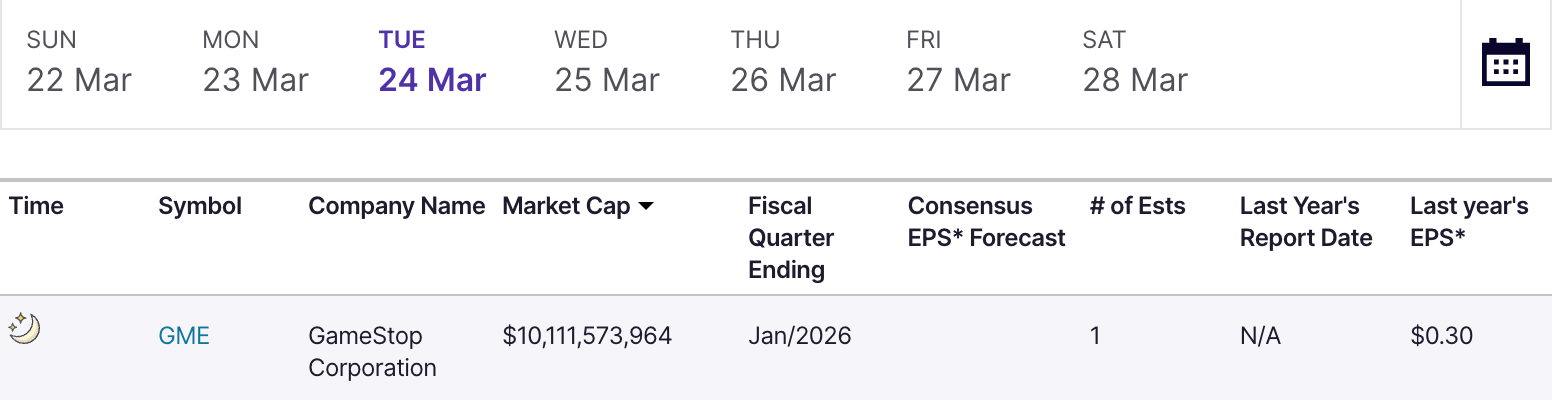Image resolution: width=1552 pixels, height=402 pixels.
Task: Click the Symbol column header
Action: click(x=200, y=207)
